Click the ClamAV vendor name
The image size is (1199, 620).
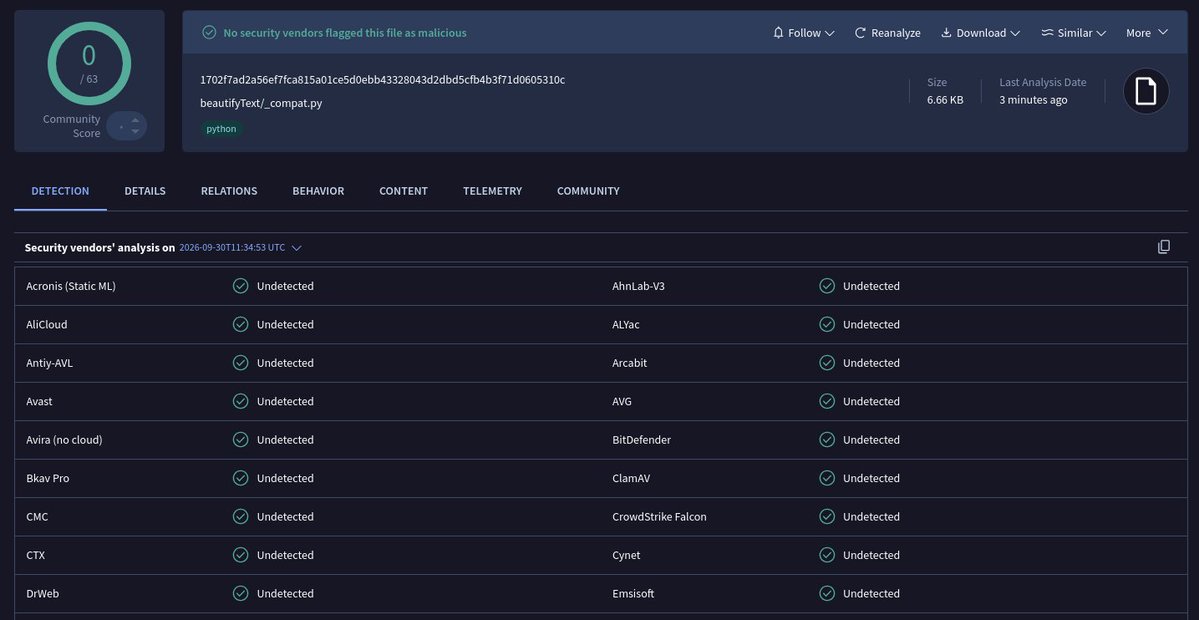(631, 478)
